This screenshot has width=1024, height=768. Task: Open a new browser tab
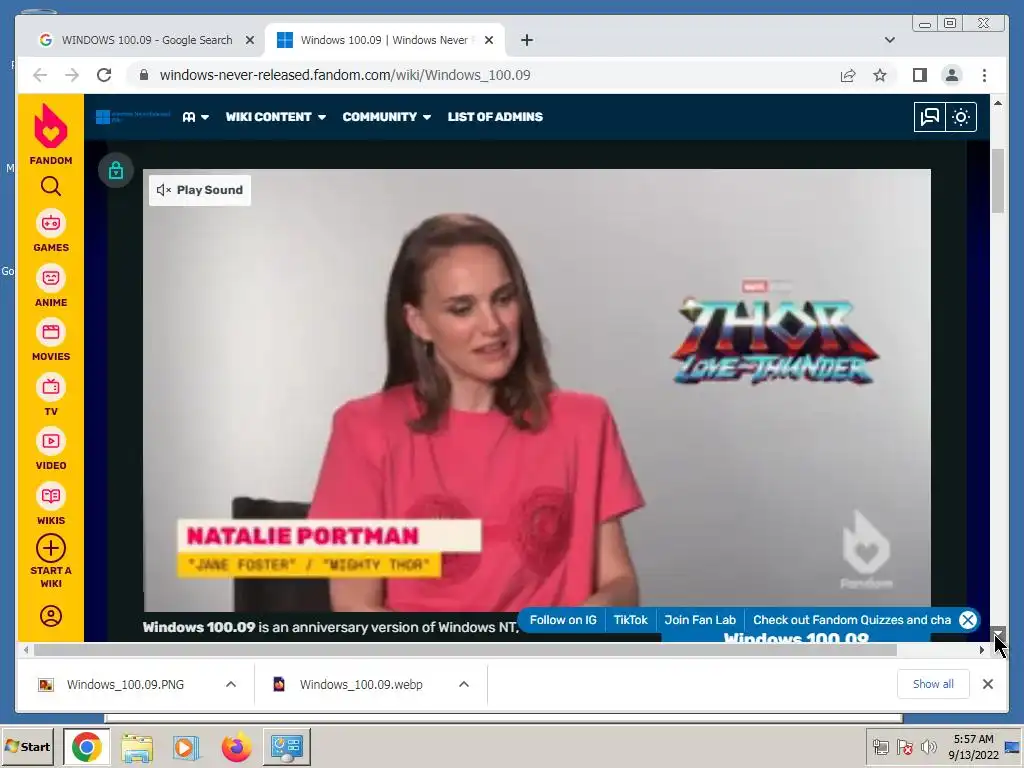[526, 40]
